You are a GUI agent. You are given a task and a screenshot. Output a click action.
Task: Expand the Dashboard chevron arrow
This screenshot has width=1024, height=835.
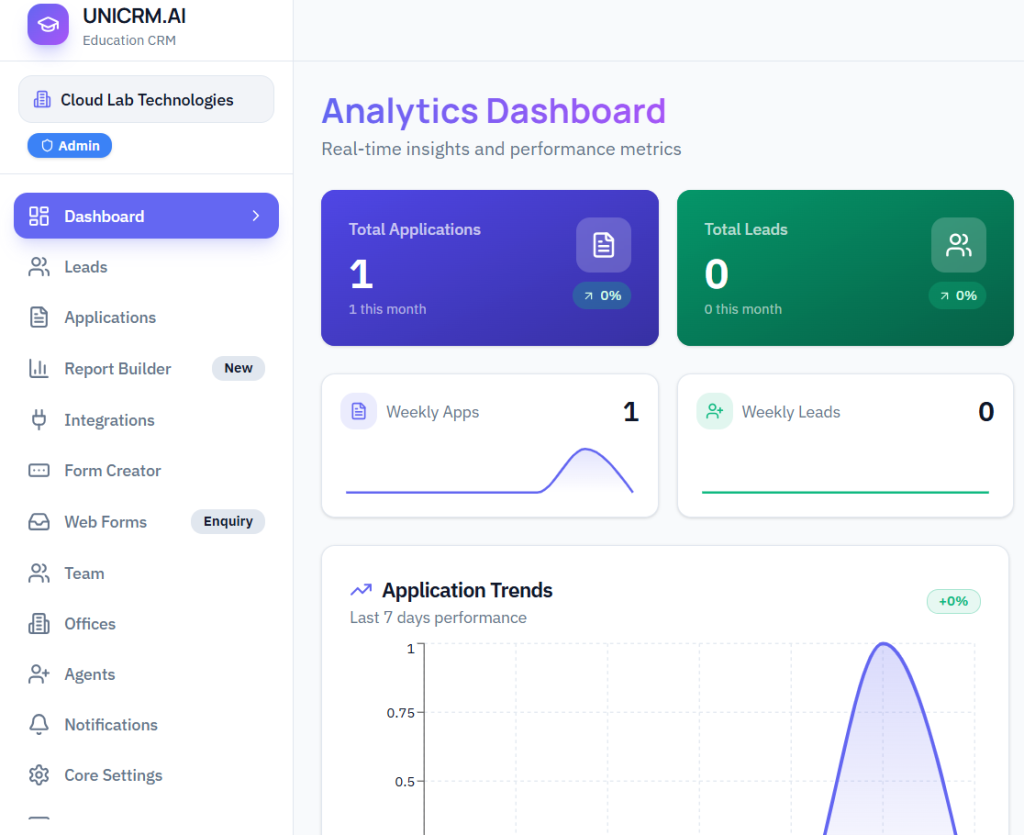(255, 216)
